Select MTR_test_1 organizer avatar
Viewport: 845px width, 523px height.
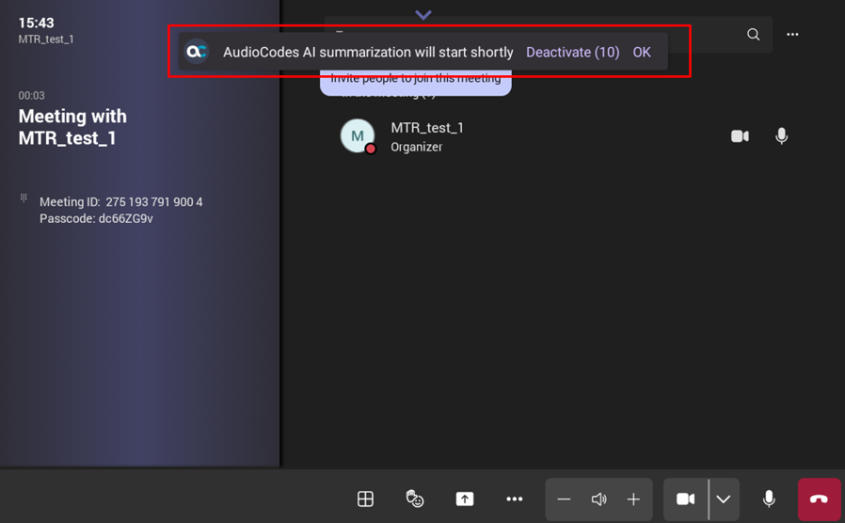[357, 136]
